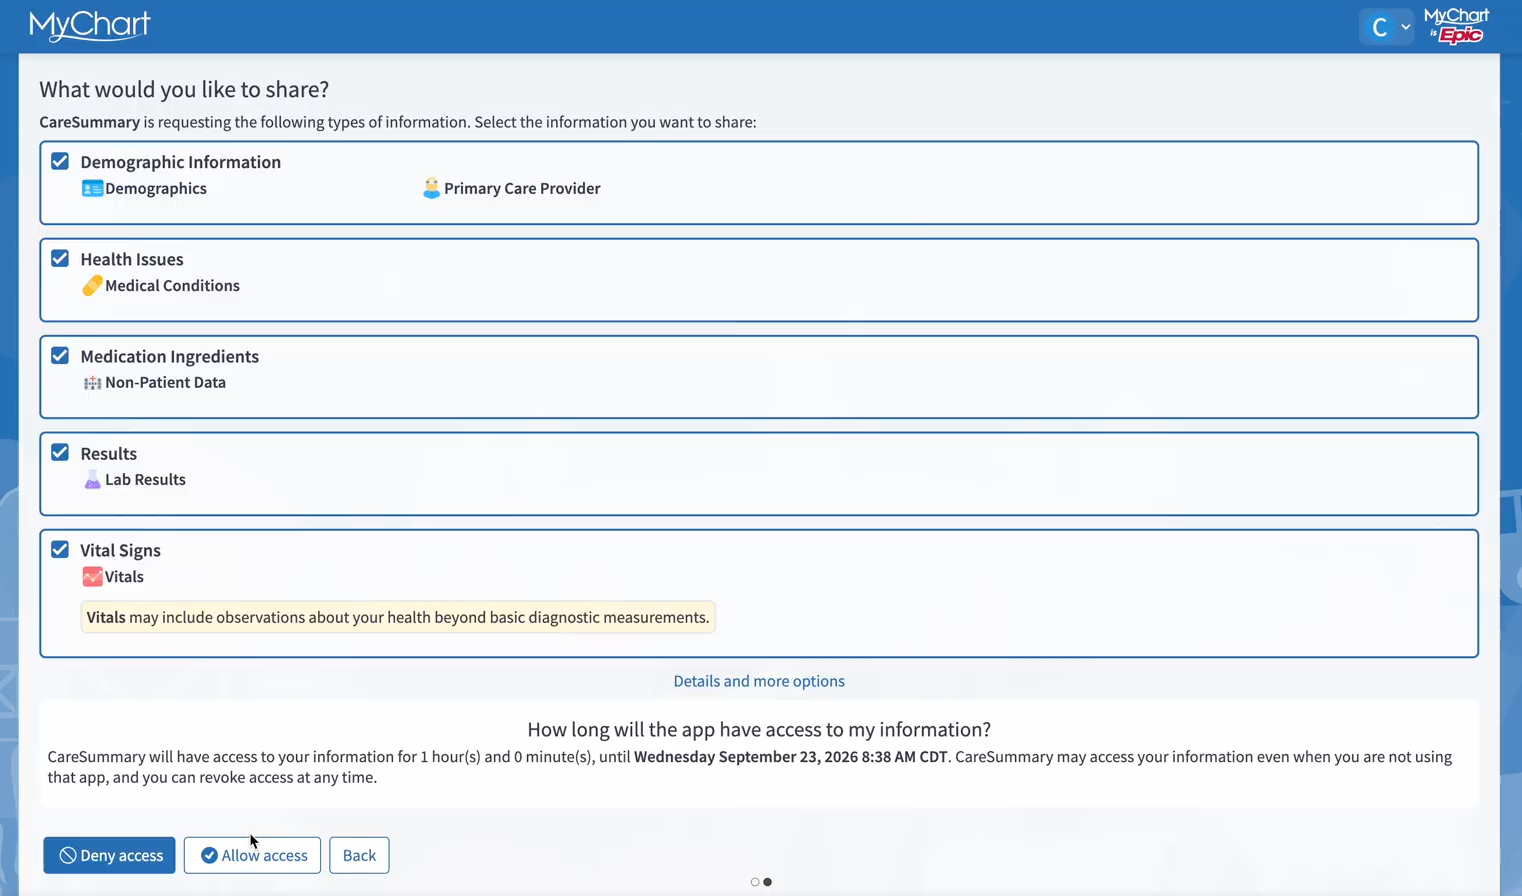Click the Demographics card icon
The width and height of the screenshot is (1522, 896).
[x=92, y=189]
